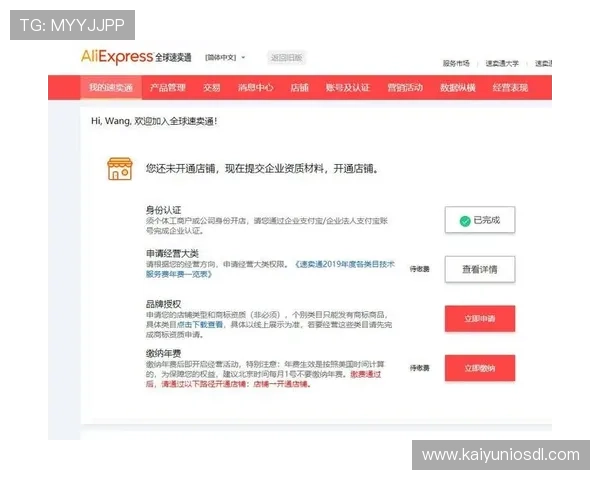Open the 营销活动 menu
The height and width of the screenshot is (480, 600).
pos(405,87)
